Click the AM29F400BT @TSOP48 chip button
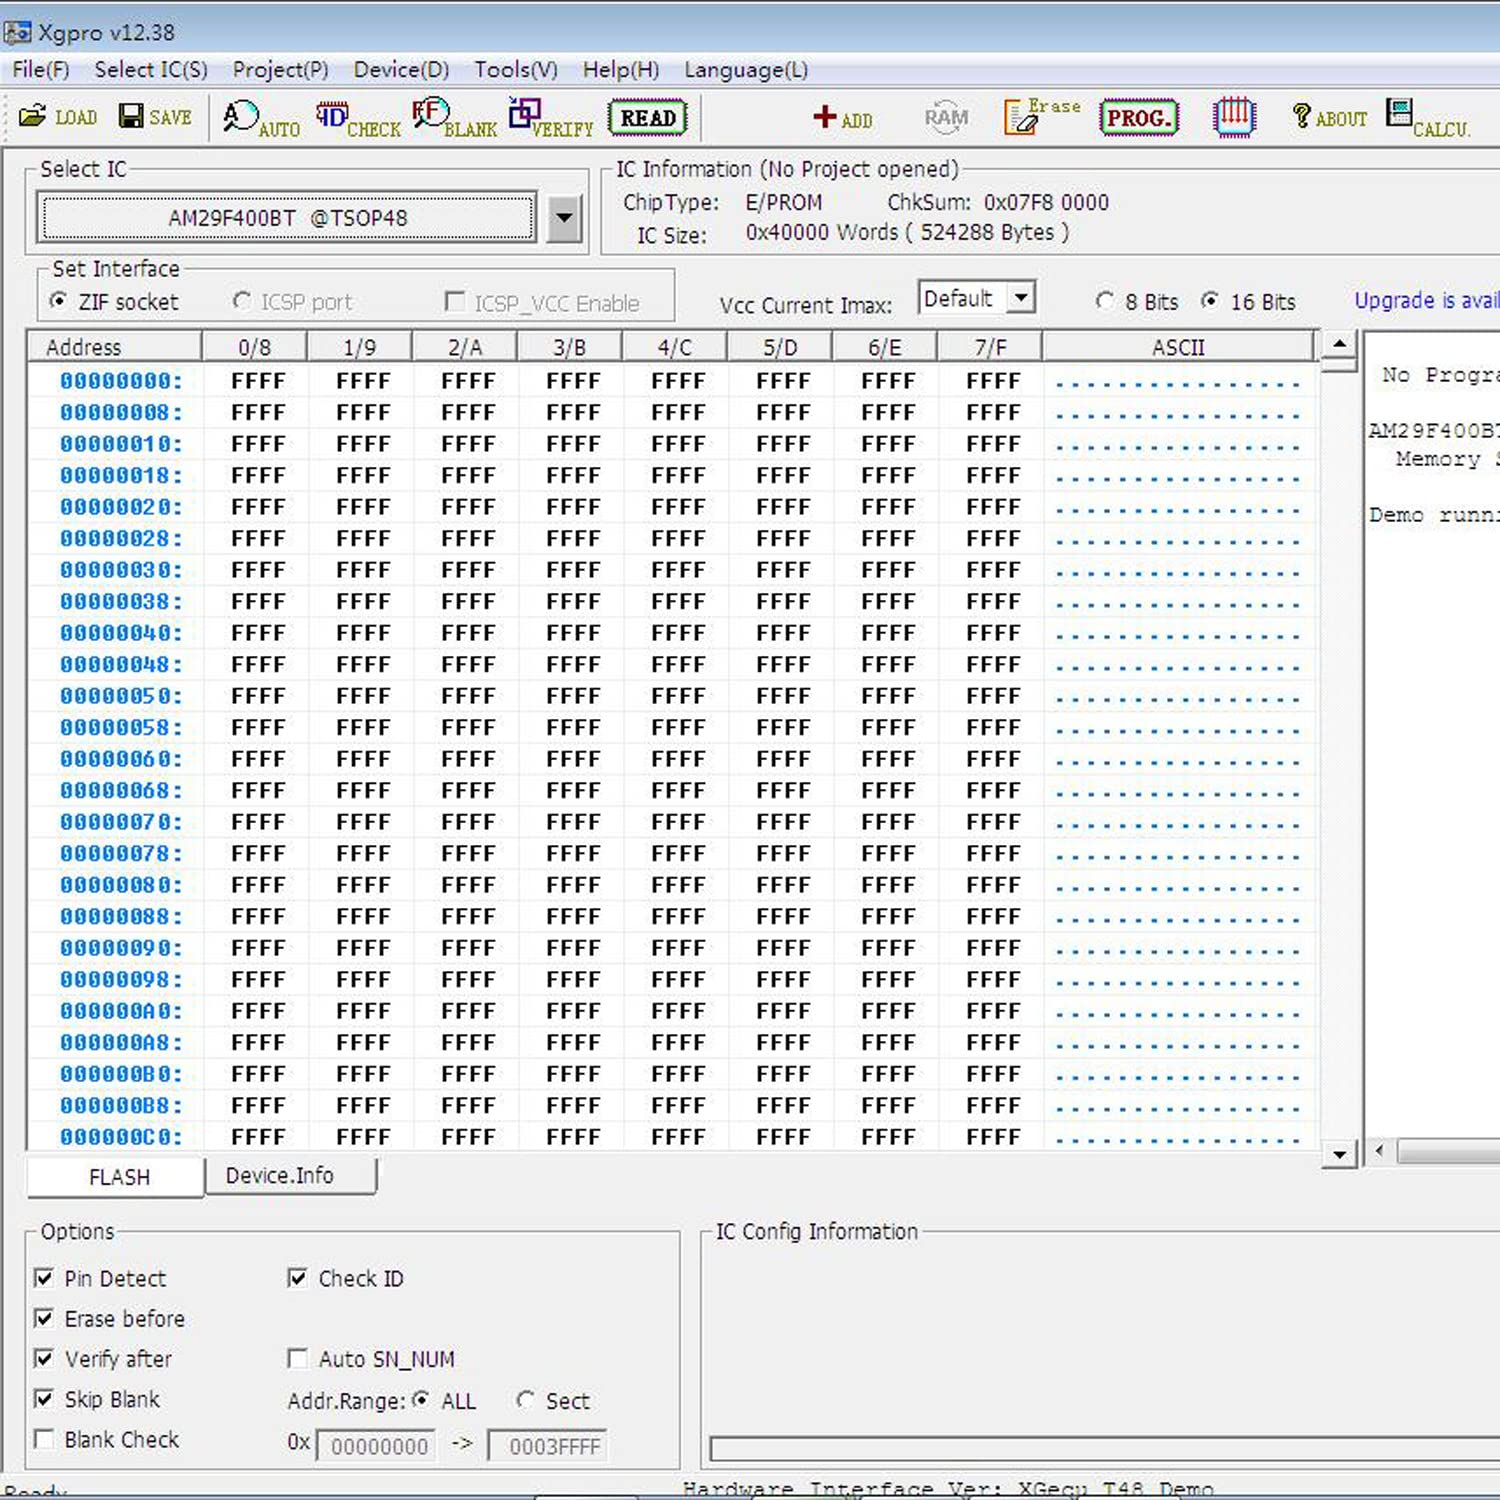 click(x=287, y=218)
